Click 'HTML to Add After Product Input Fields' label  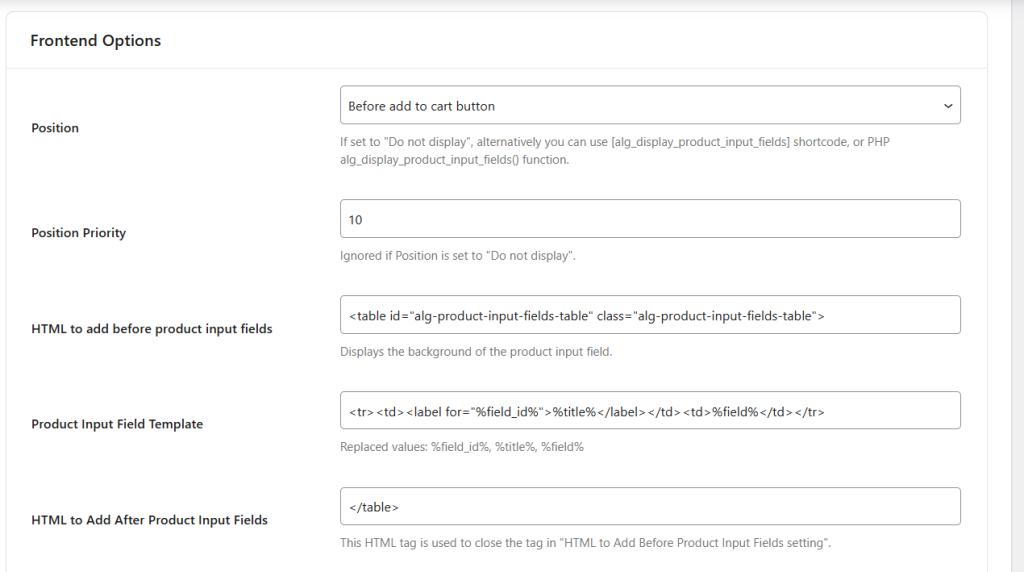[x=149, y=520]
